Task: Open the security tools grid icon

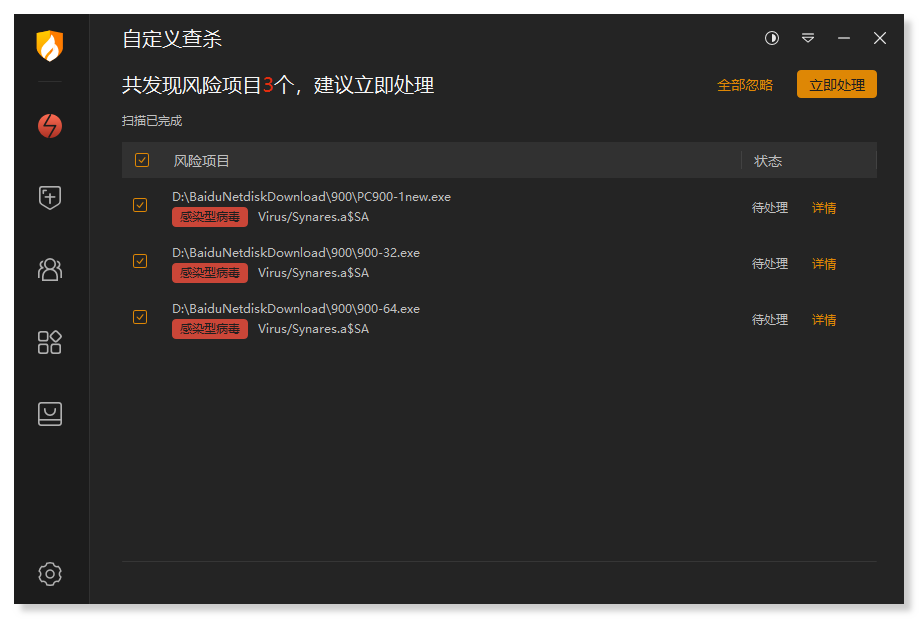Action: click(x=50, y=342)
